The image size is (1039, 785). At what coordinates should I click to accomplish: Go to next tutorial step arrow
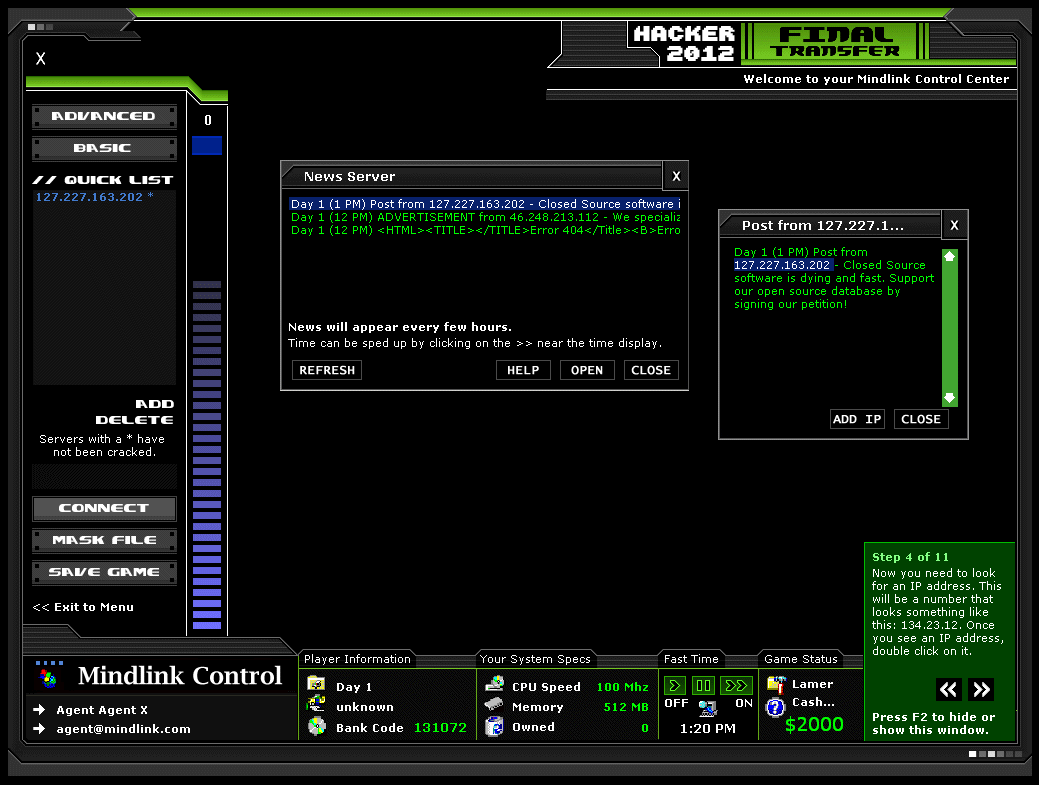(x=981, y=690)
